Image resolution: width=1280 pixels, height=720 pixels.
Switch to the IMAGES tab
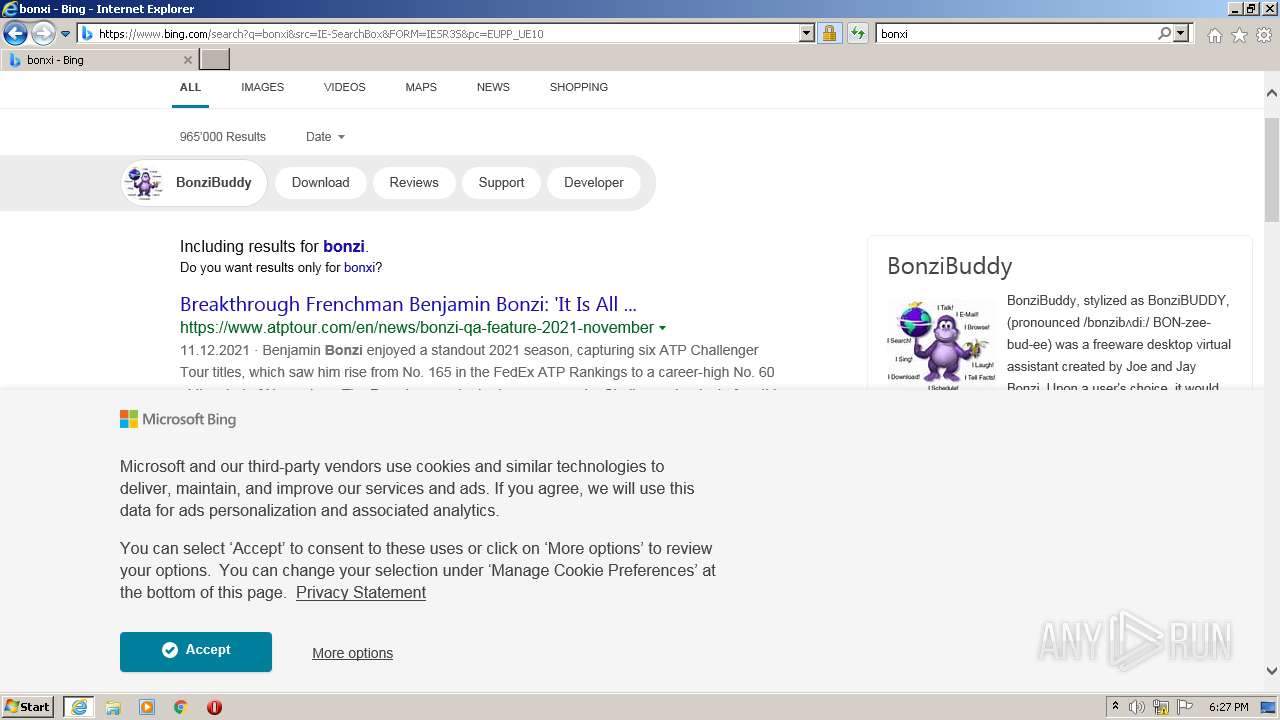pyautogui.click(x=262, y=87)
